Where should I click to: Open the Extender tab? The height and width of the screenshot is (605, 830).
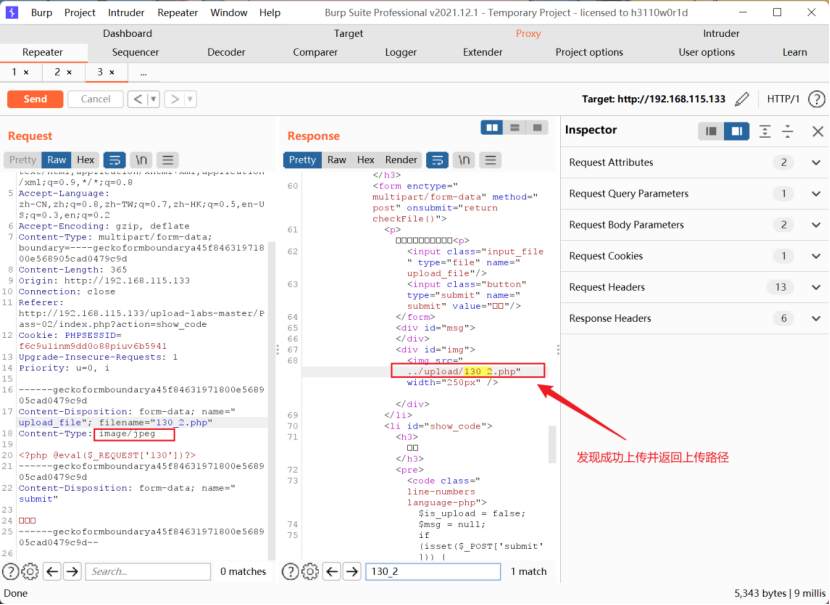483,52
